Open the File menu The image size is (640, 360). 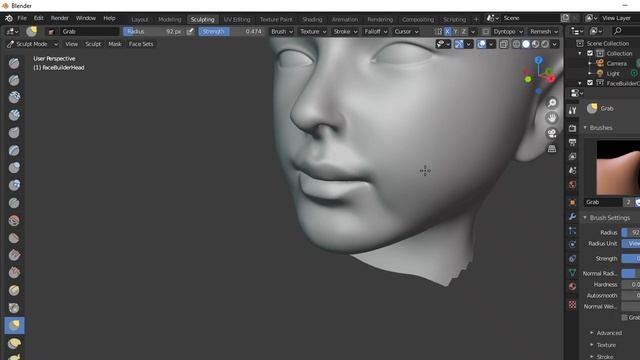pyautogui.click(x=22, y=18)
